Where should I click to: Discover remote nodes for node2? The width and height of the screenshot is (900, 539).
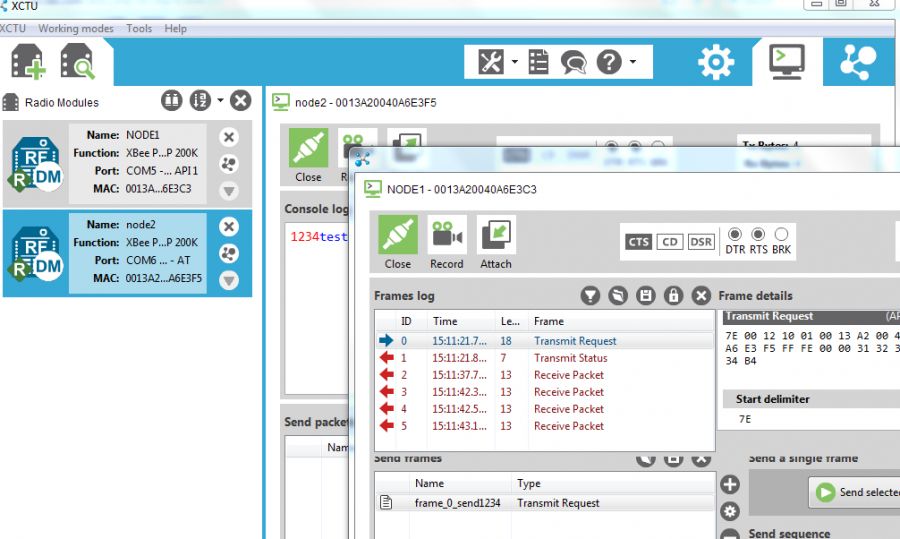point(228,253)
